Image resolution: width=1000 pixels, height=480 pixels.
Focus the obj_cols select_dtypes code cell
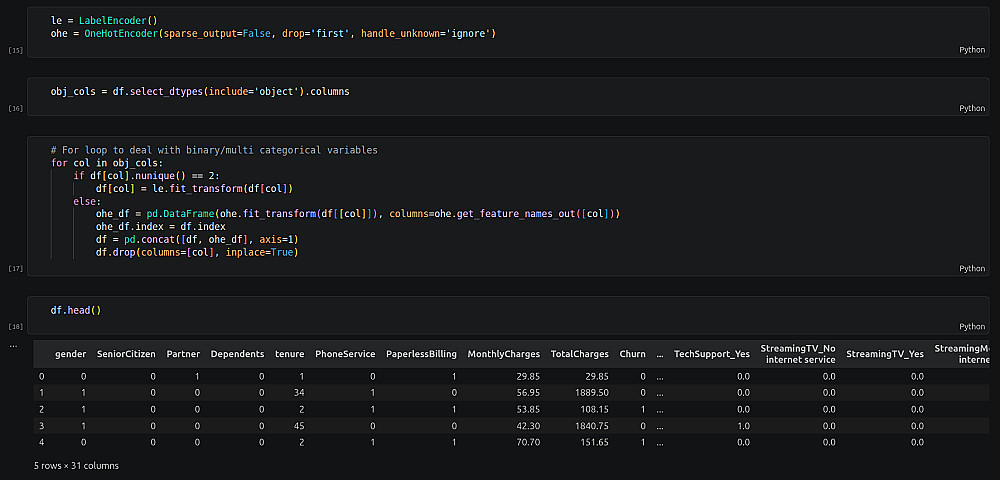[200, 92]
